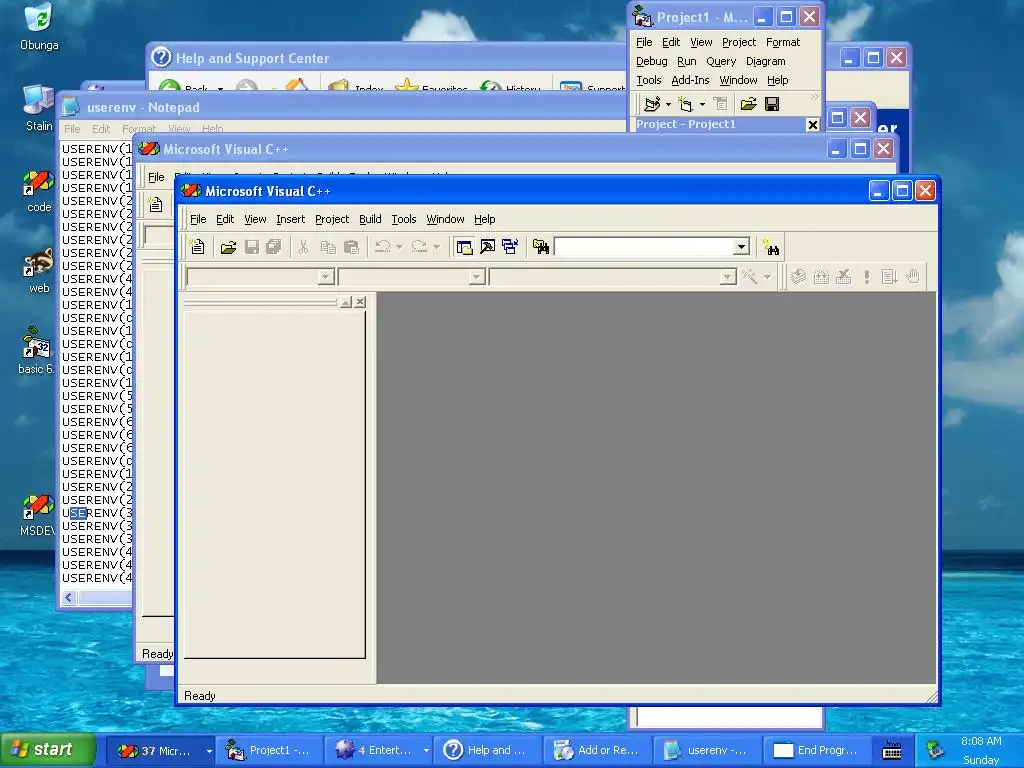Click the Go debug icon

point(889,277)
